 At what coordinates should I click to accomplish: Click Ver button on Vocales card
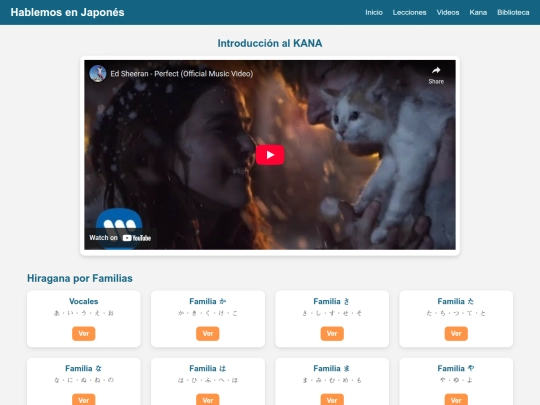(84, 333)
